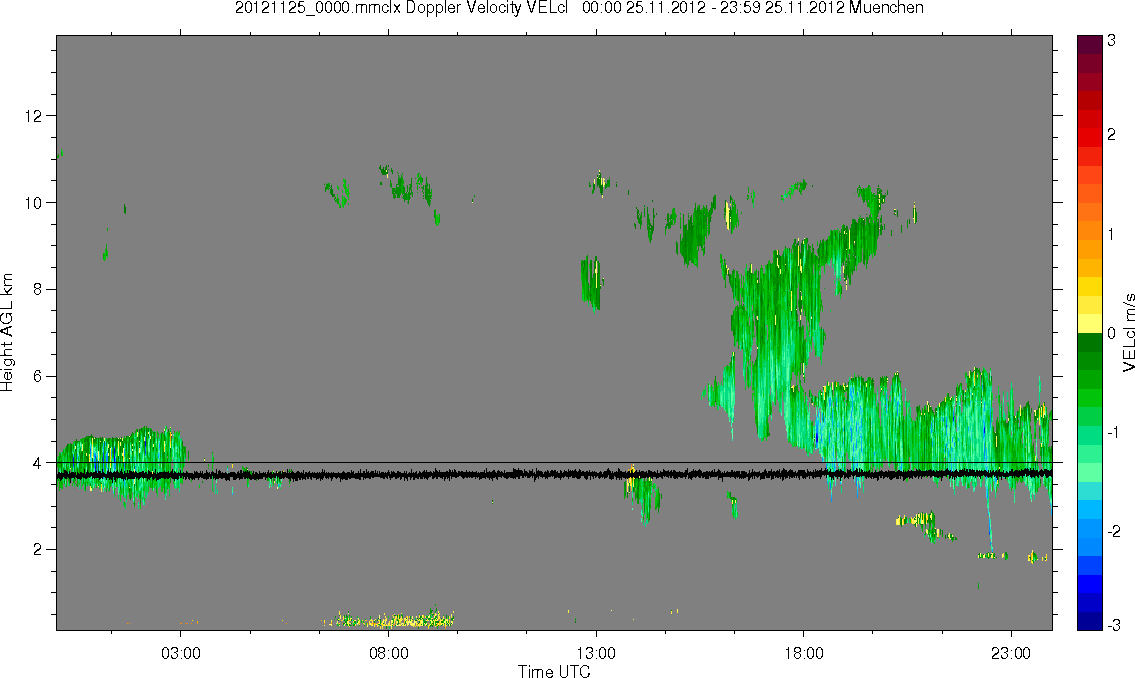Click the 13:00 time tick label
The height and width of the screenshot is (678, 1135).
596,653
